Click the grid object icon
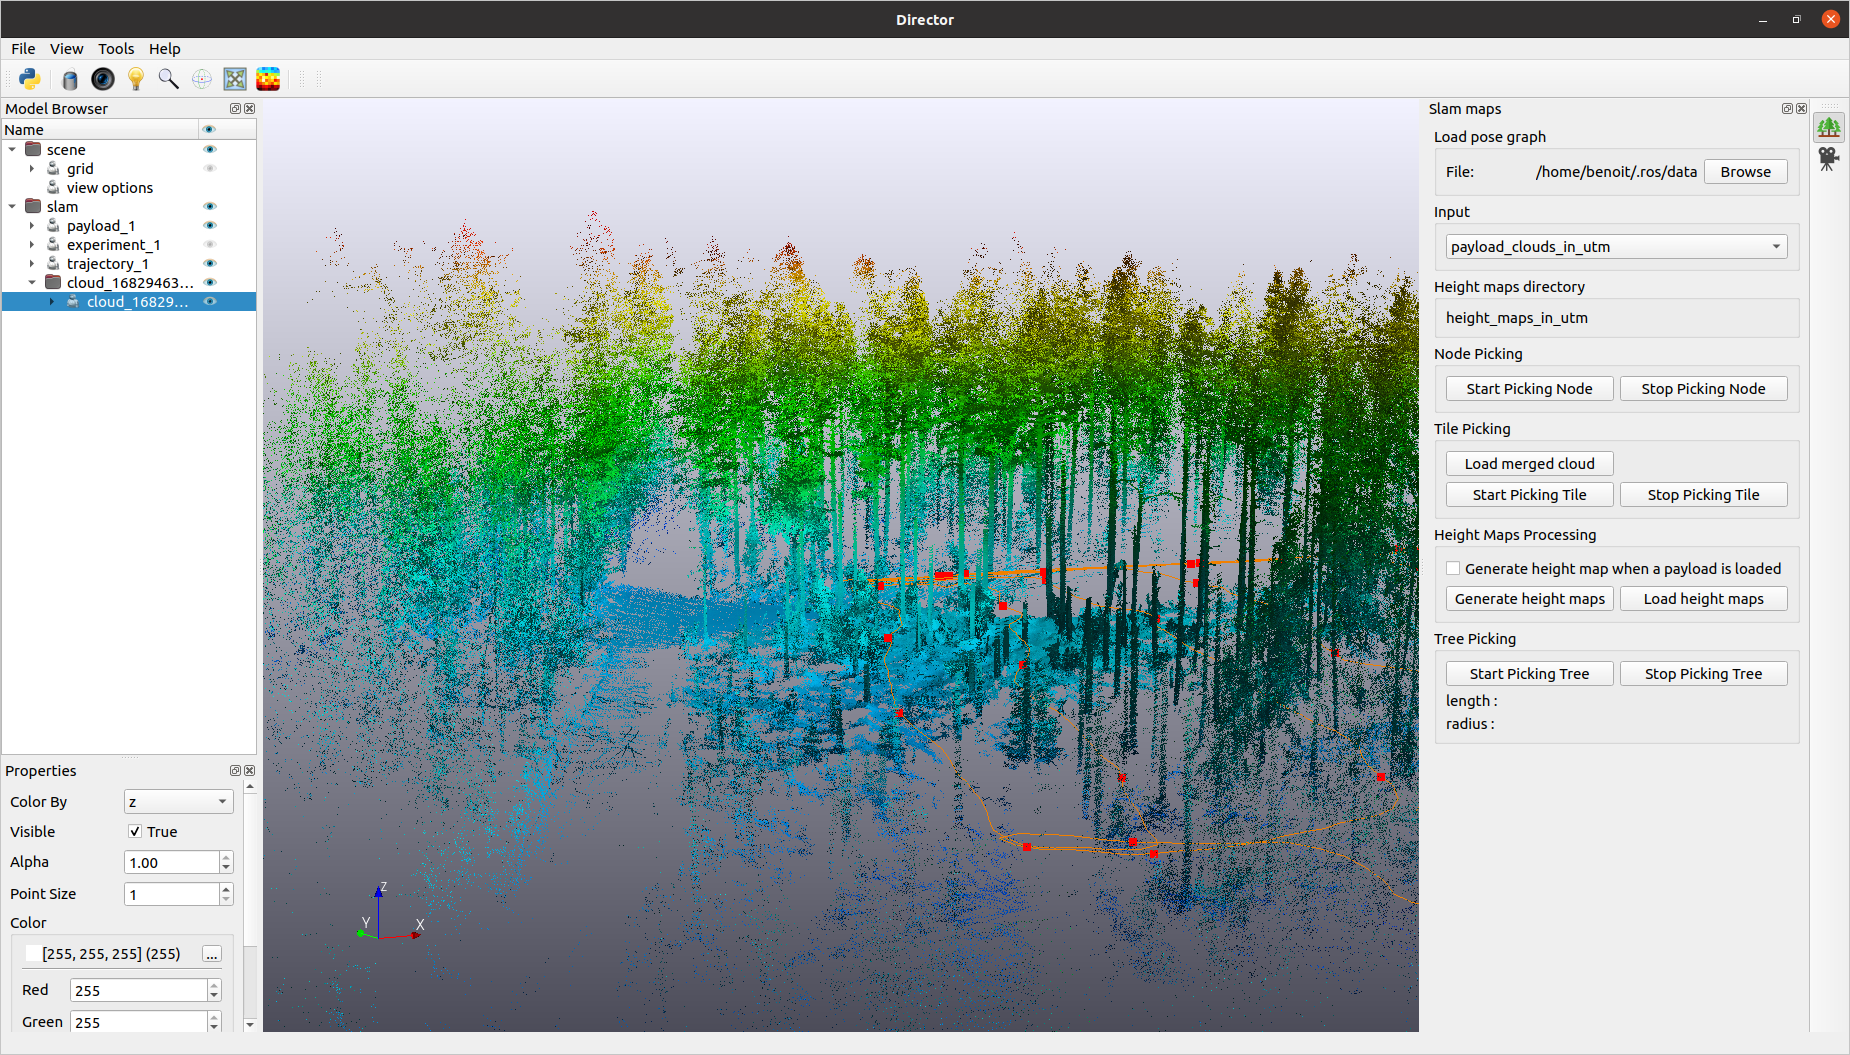This screenshot has width=1850, height=1055. coord(53,168)
